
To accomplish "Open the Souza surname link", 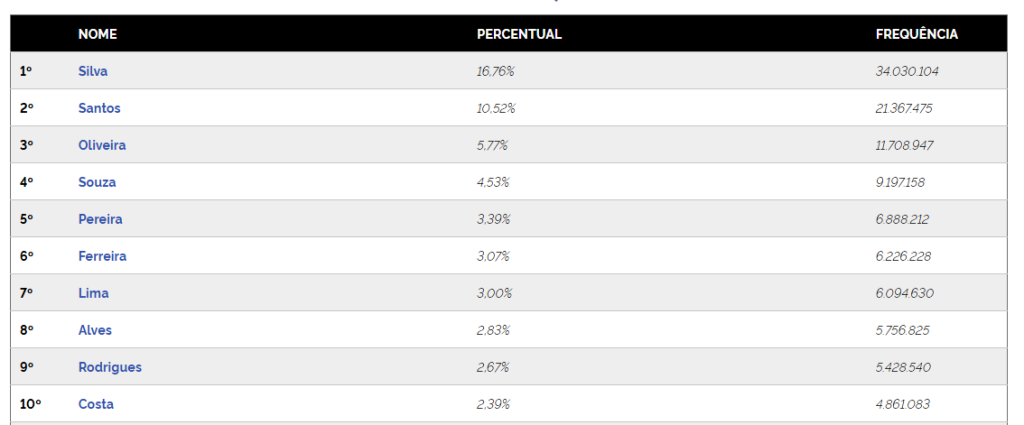I will (x=97, y=182).
